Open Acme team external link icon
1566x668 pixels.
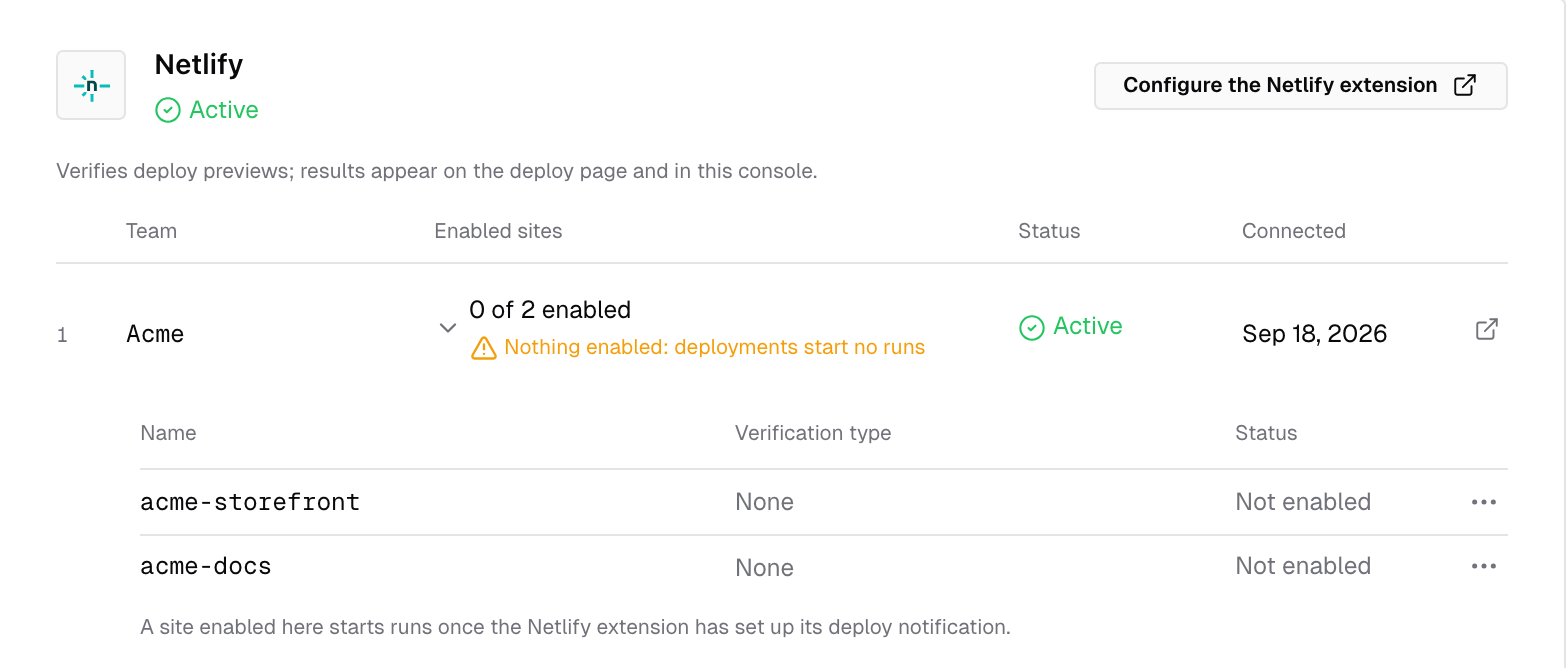[1487, 329]
